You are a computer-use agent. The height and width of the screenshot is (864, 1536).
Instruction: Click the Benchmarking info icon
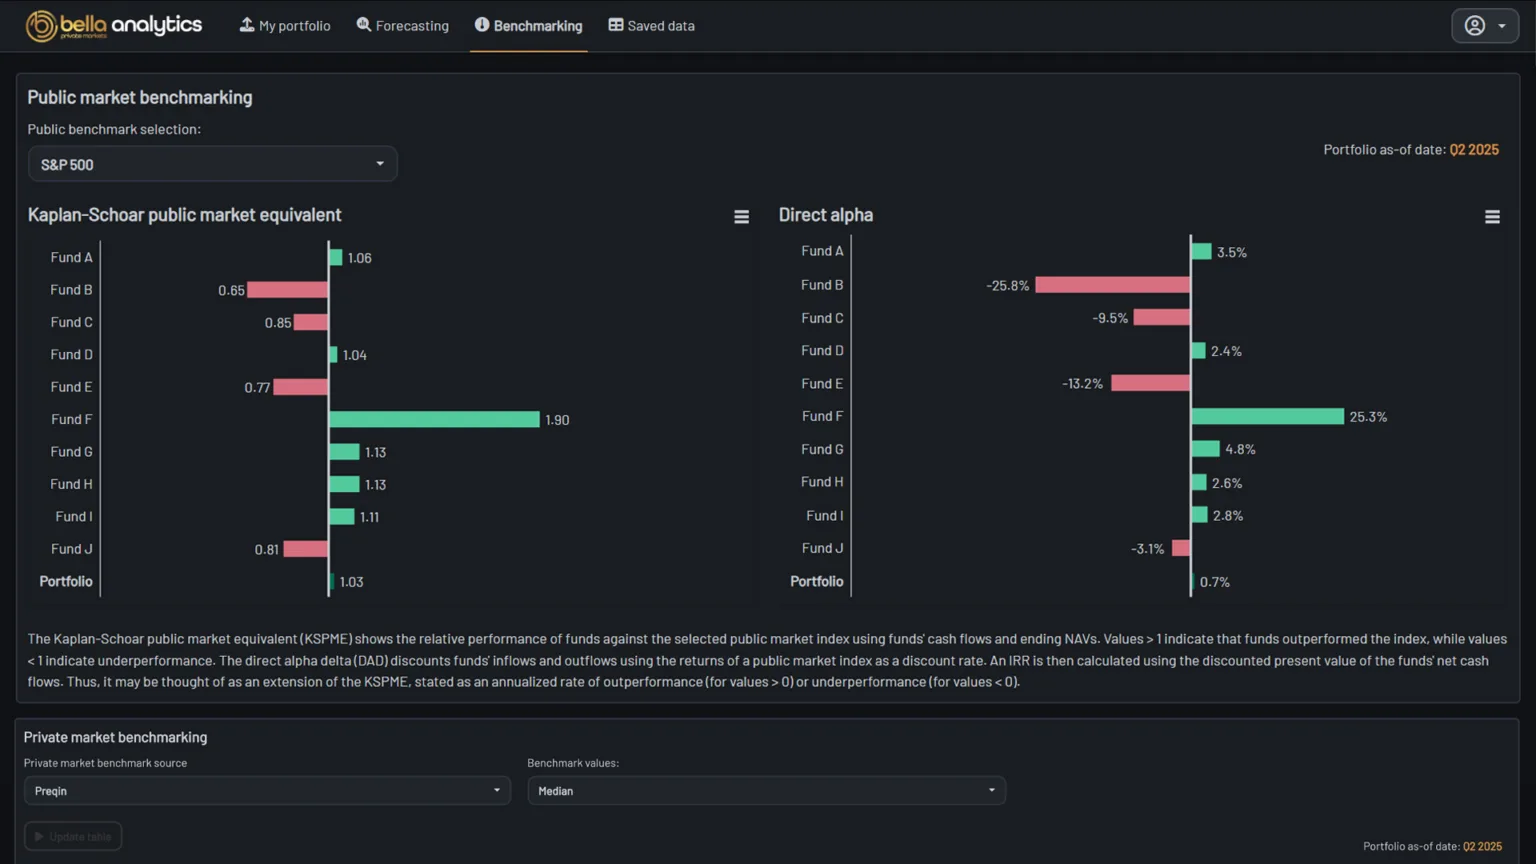(x=482, y=25)
